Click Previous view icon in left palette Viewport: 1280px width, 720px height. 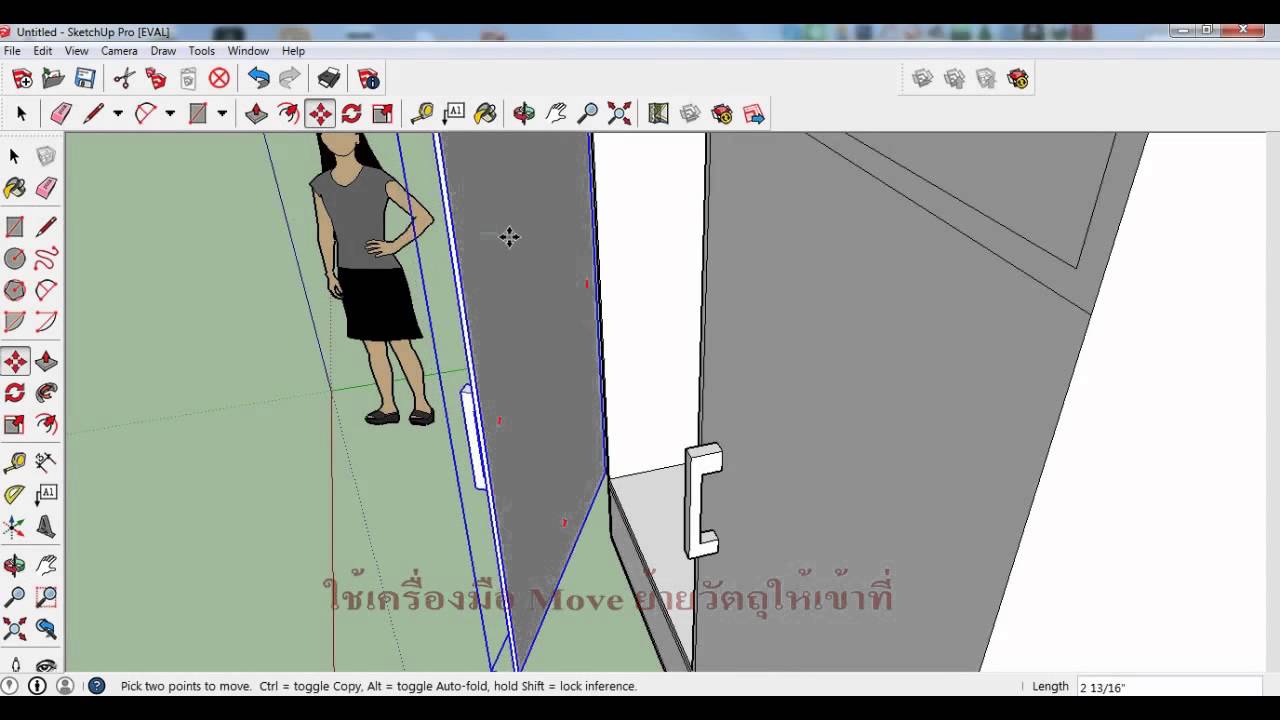coord(46,628)
